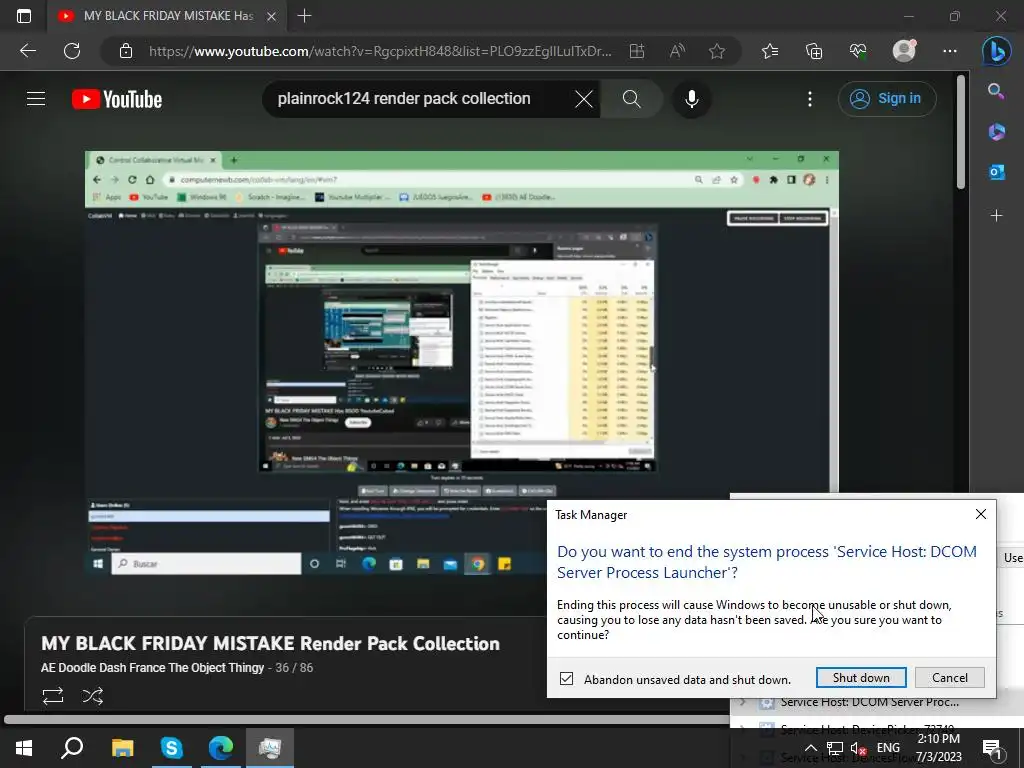Add sidebar app with plus icon
The width and height of the screenshot is (1024, 768).
pyautogui.click(x=996, y=215)
